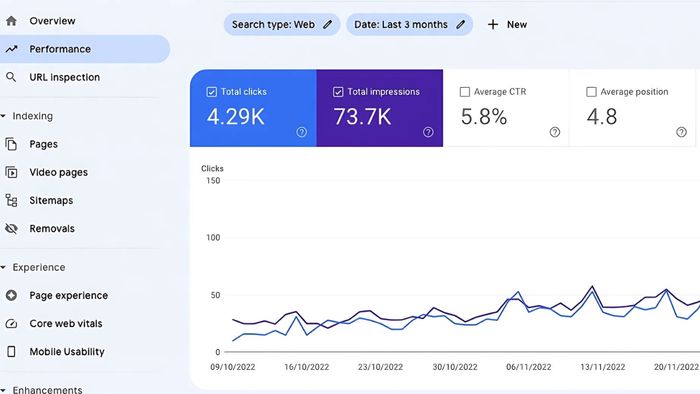Click the Date: Last 3 months chip
Viewport: 700px width, 394px height.
click(x=409, y=25)
